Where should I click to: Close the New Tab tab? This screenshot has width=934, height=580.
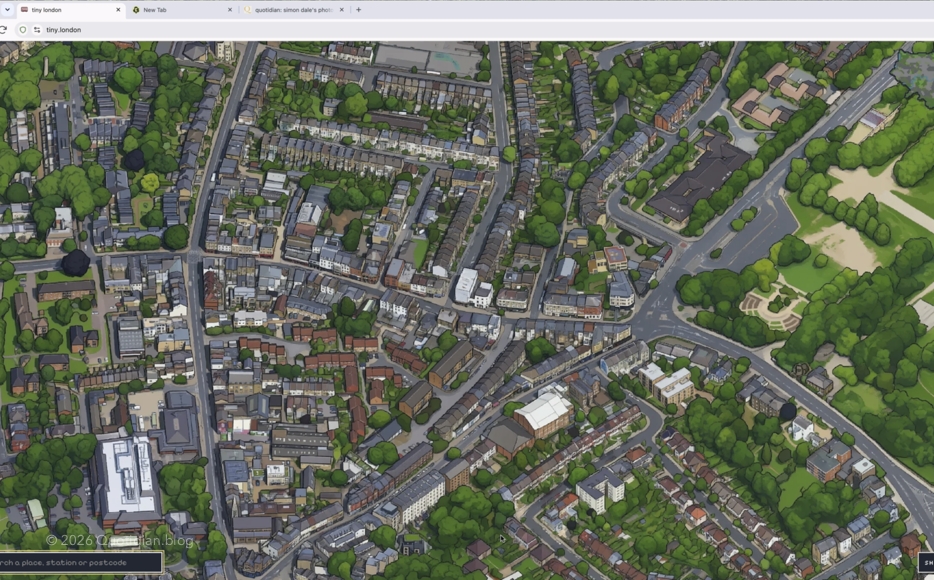coord(230,10)
